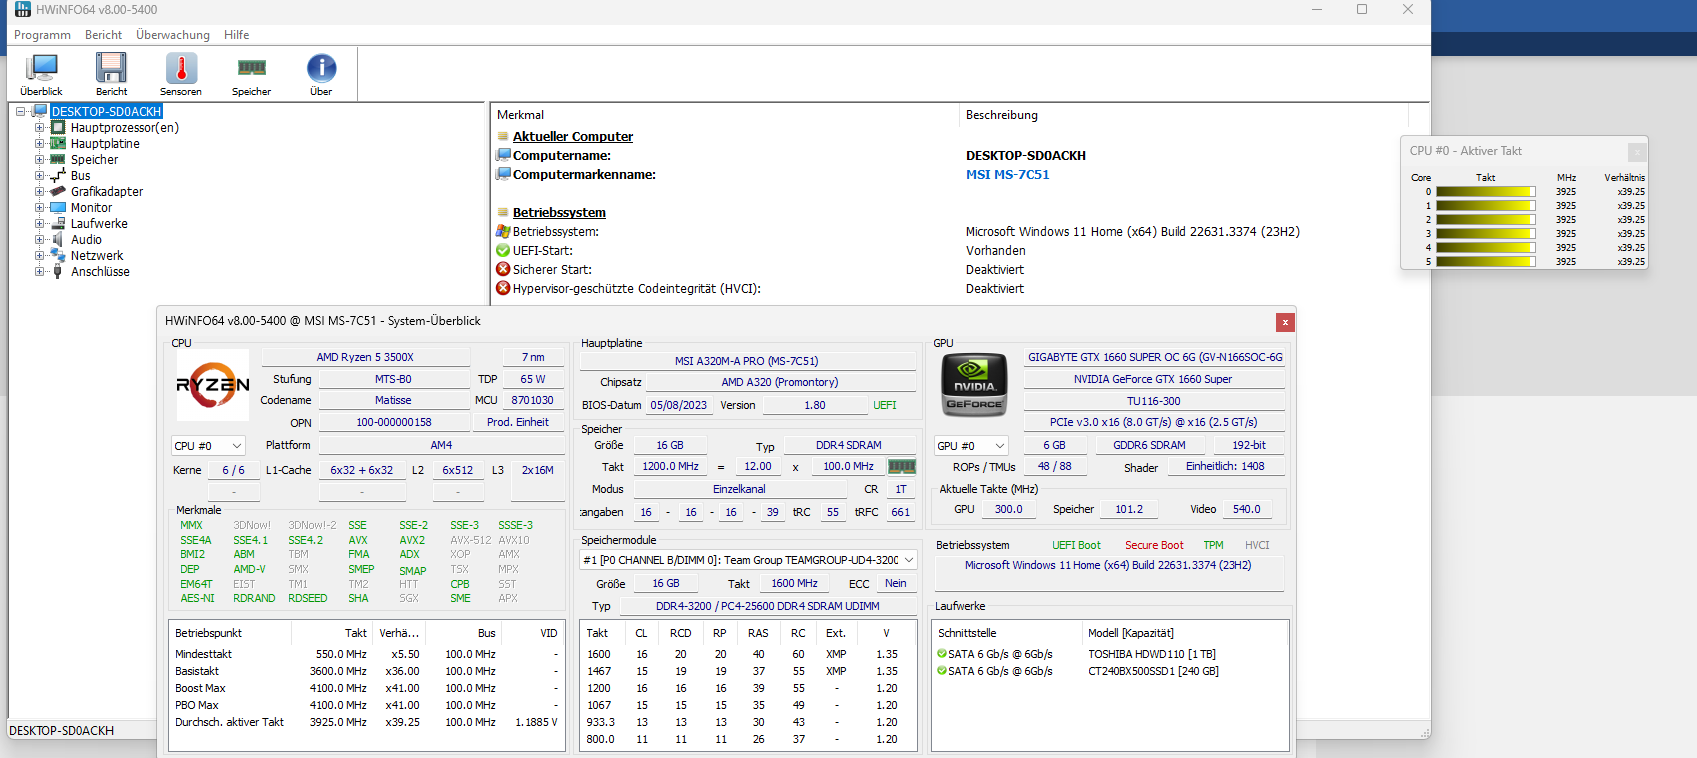Follow the MSI MS-7C51 link
1697x758 pixels.
(1008, 175)
